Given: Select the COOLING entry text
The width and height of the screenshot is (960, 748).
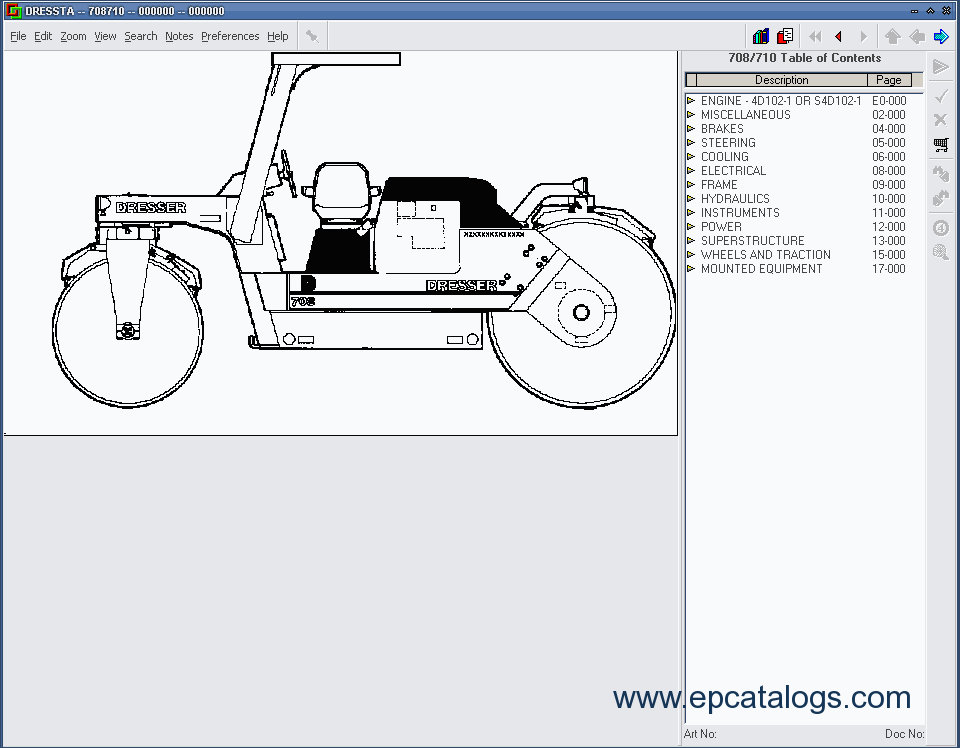Looking at the screenshot, I should [725, 157].
